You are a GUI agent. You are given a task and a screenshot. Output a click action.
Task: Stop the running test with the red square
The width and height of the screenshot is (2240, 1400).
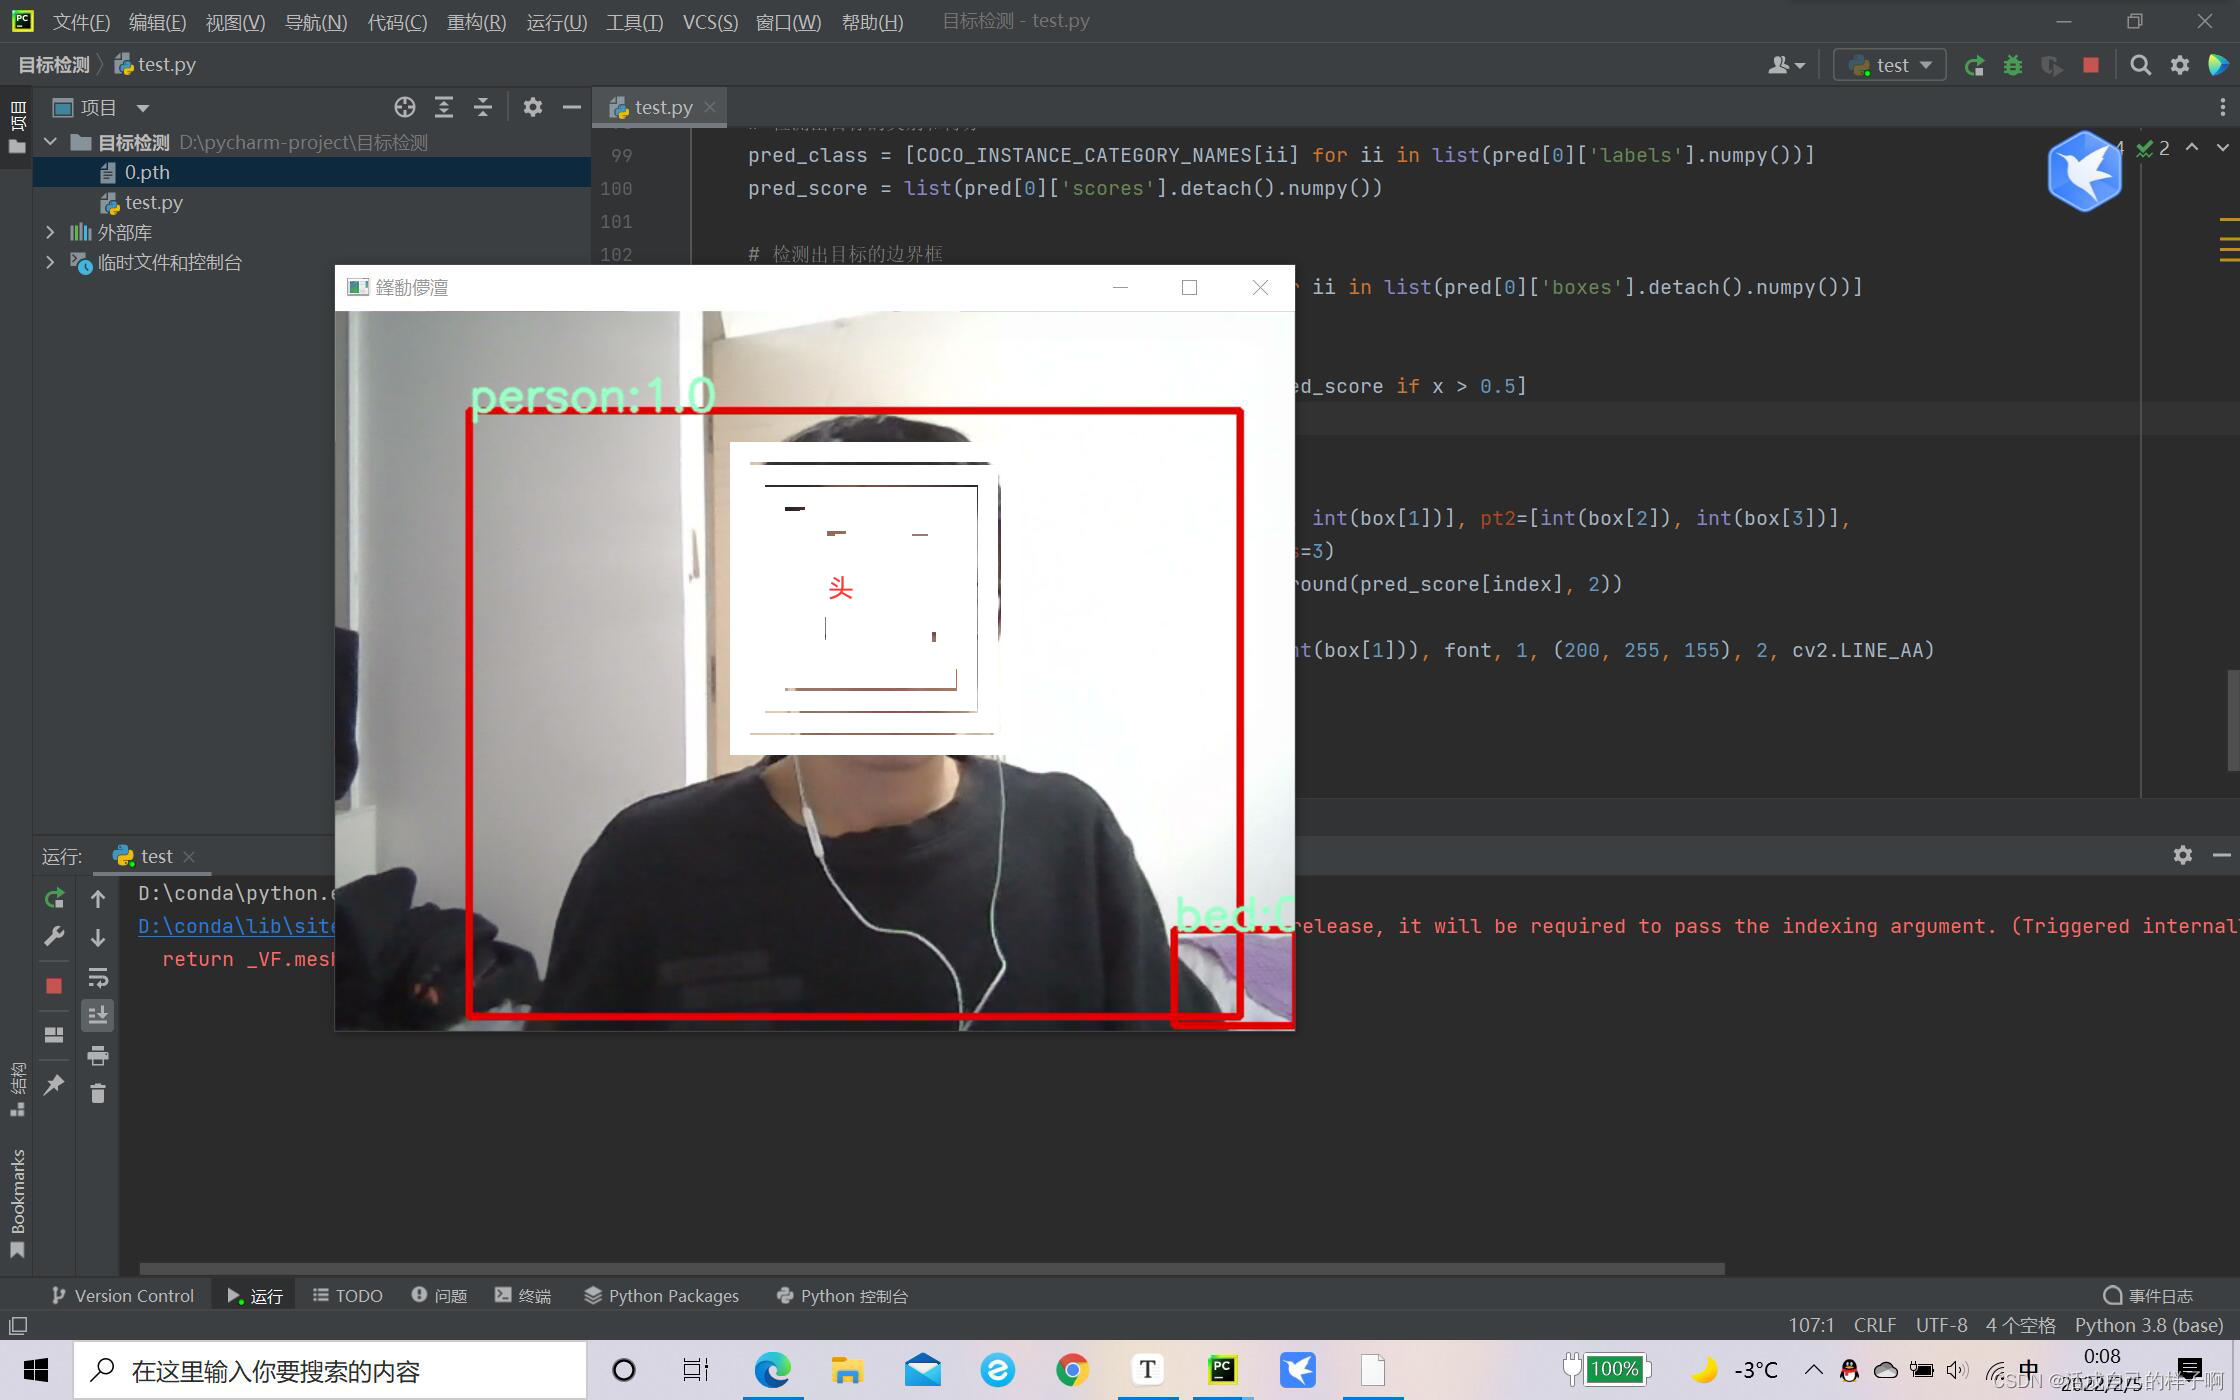tap(2090, 65)
